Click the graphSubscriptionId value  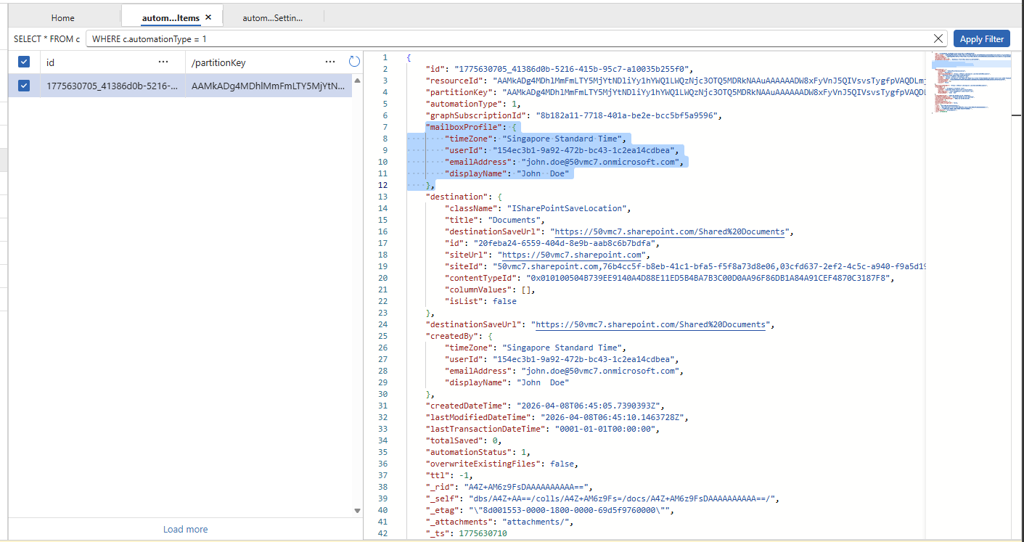[627, 116]
